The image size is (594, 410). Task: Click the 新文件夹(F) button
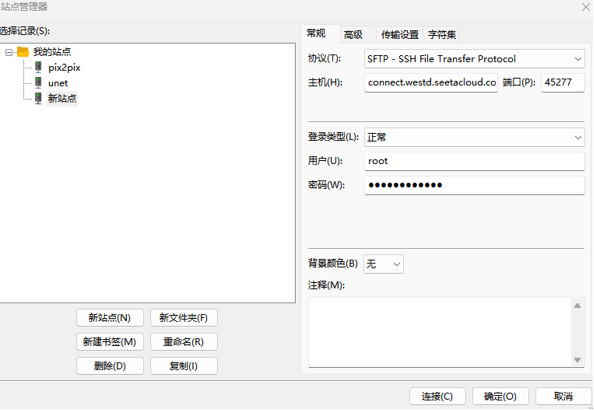[x=184, y=318]
